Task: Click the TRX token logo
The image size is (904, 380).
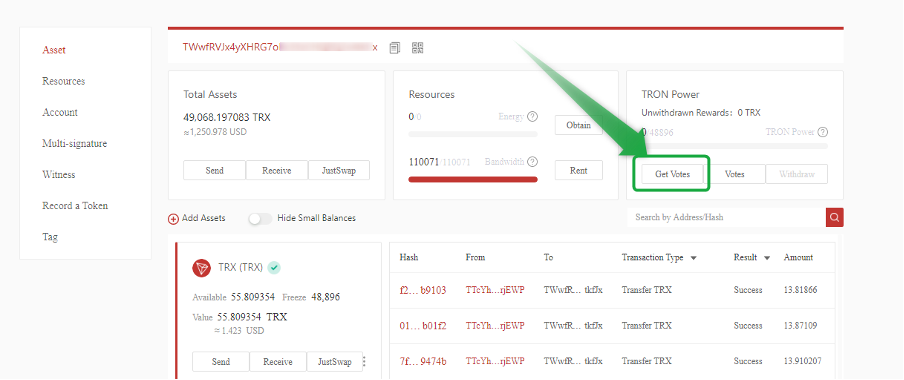Action: (202, 268)
